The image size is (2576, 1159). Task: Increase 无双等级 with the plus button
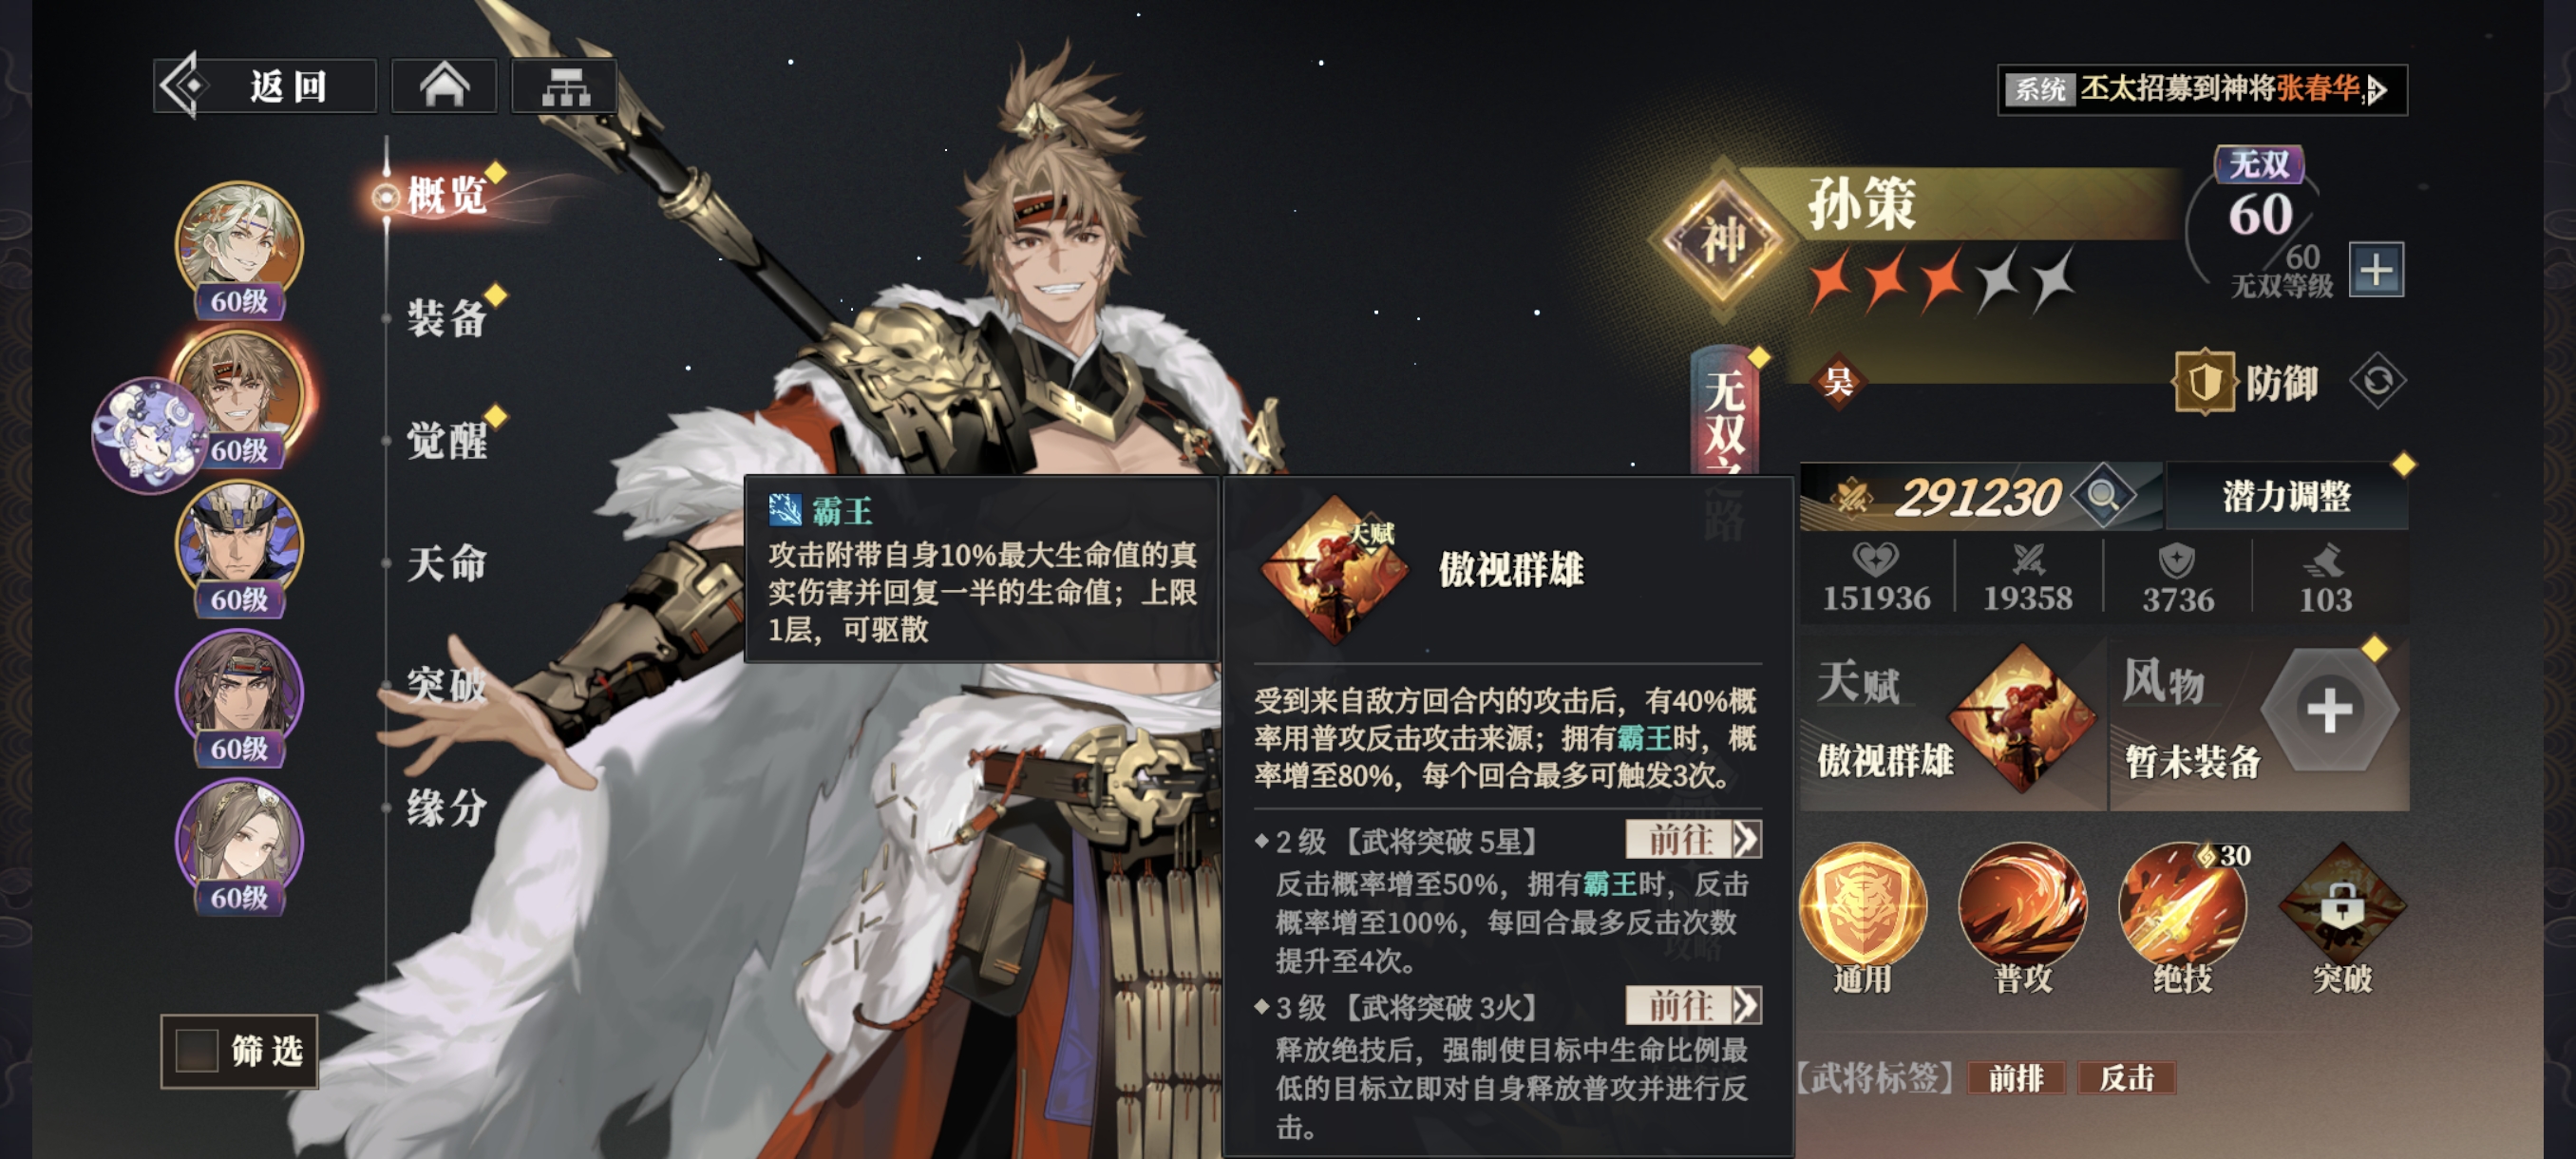2376,270
